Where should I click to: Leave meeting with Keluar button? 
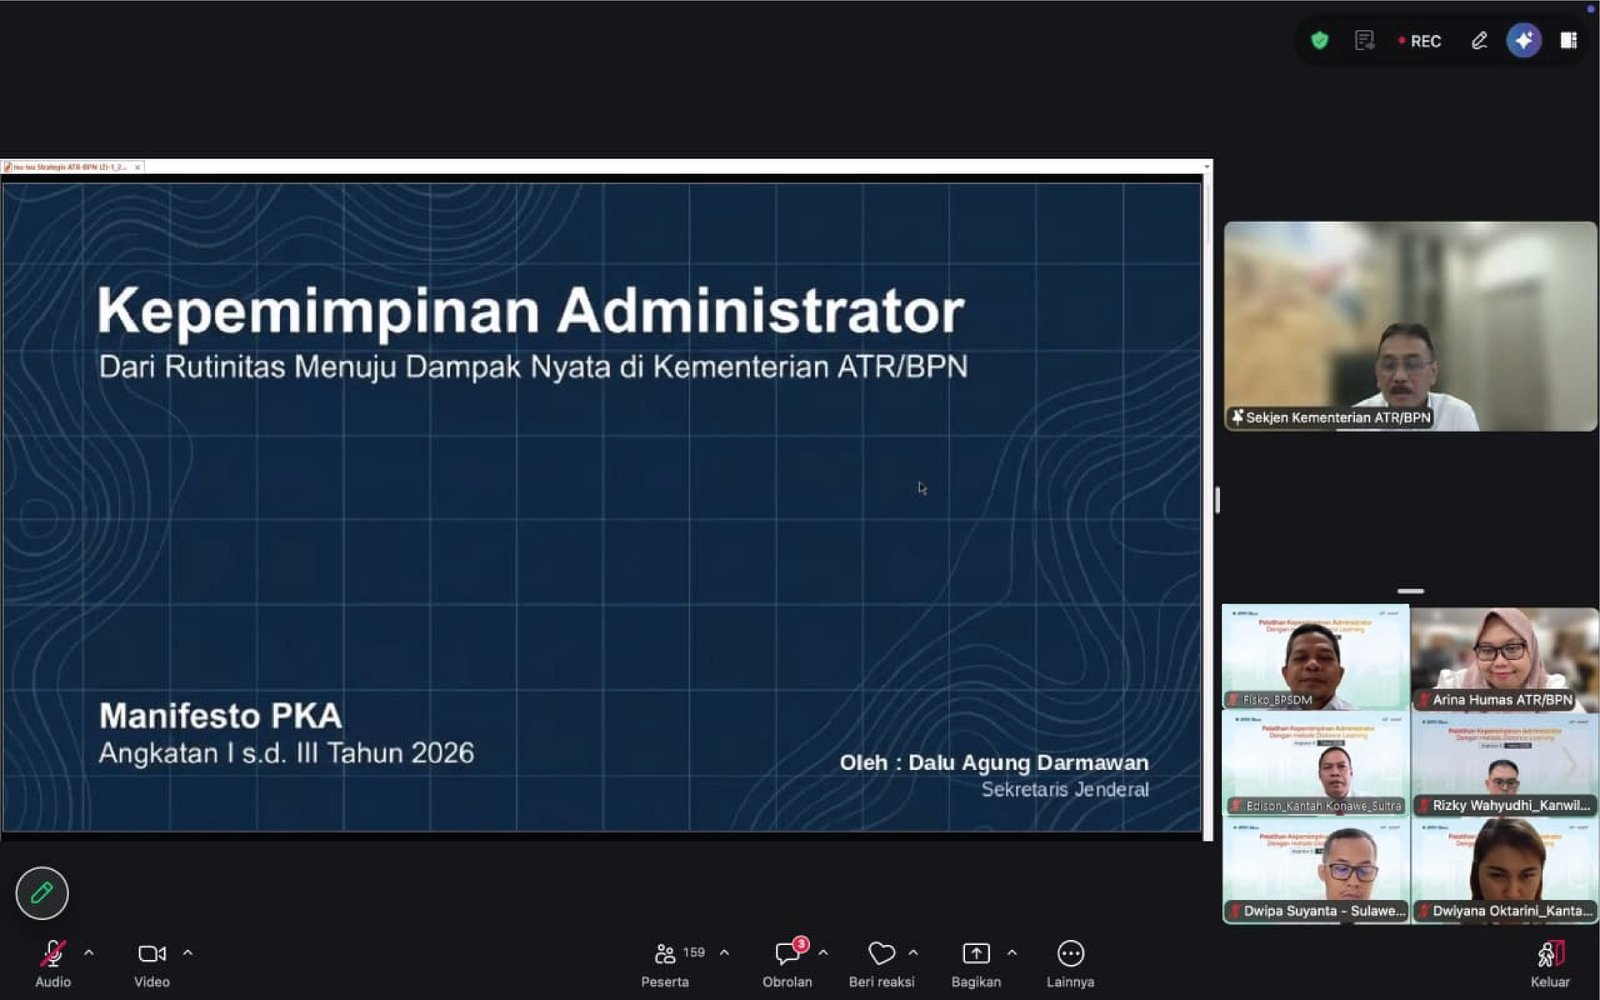1550,965
